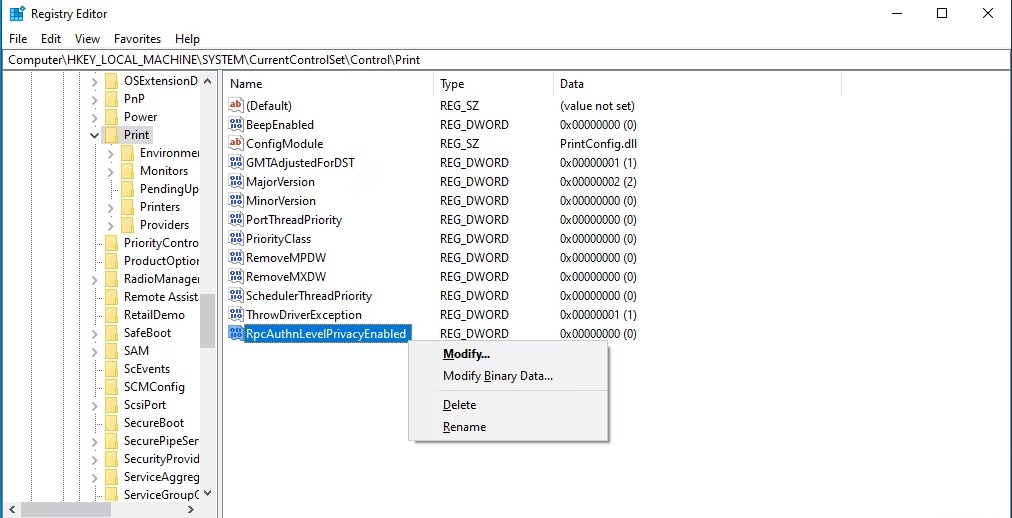Collapse the Print key in tree
This screenshot has height=518, width=1012.
(x=95, y=135)
